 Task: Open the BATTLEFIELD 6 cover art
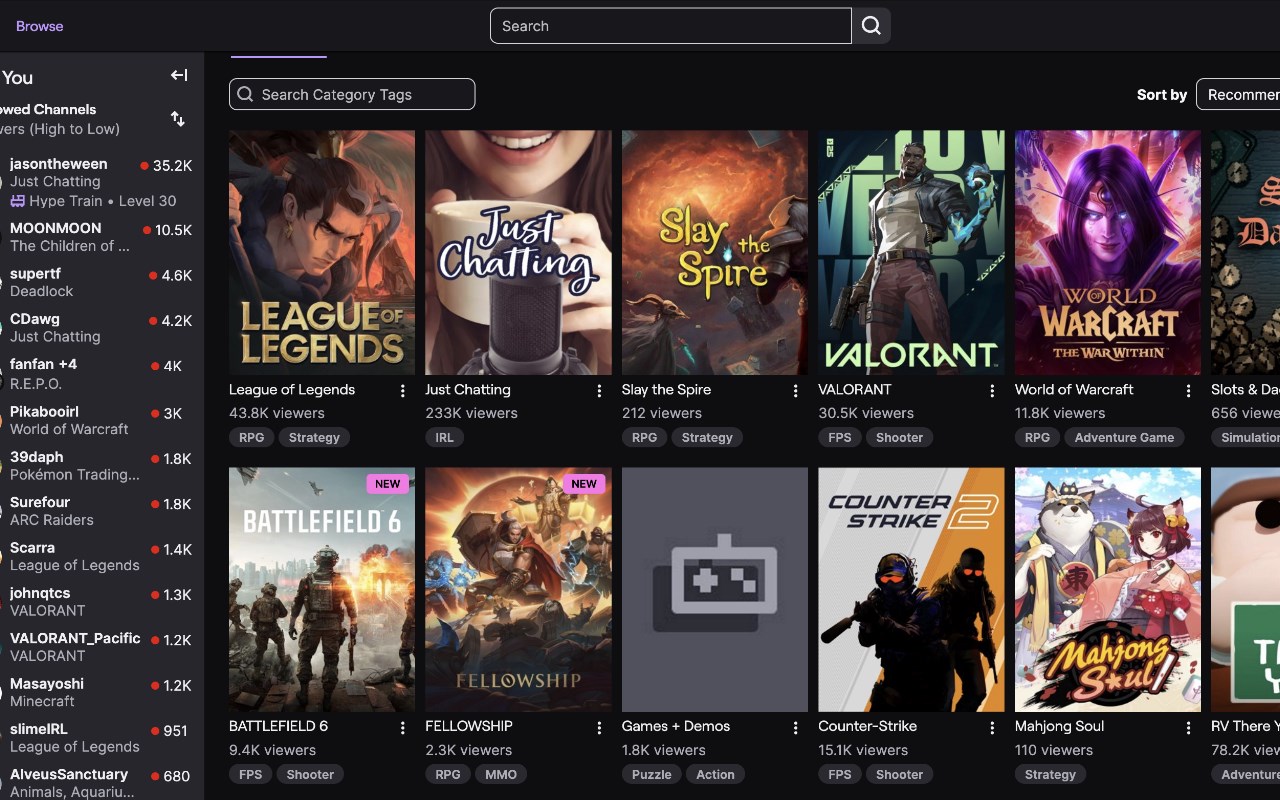tap(322, 590)
